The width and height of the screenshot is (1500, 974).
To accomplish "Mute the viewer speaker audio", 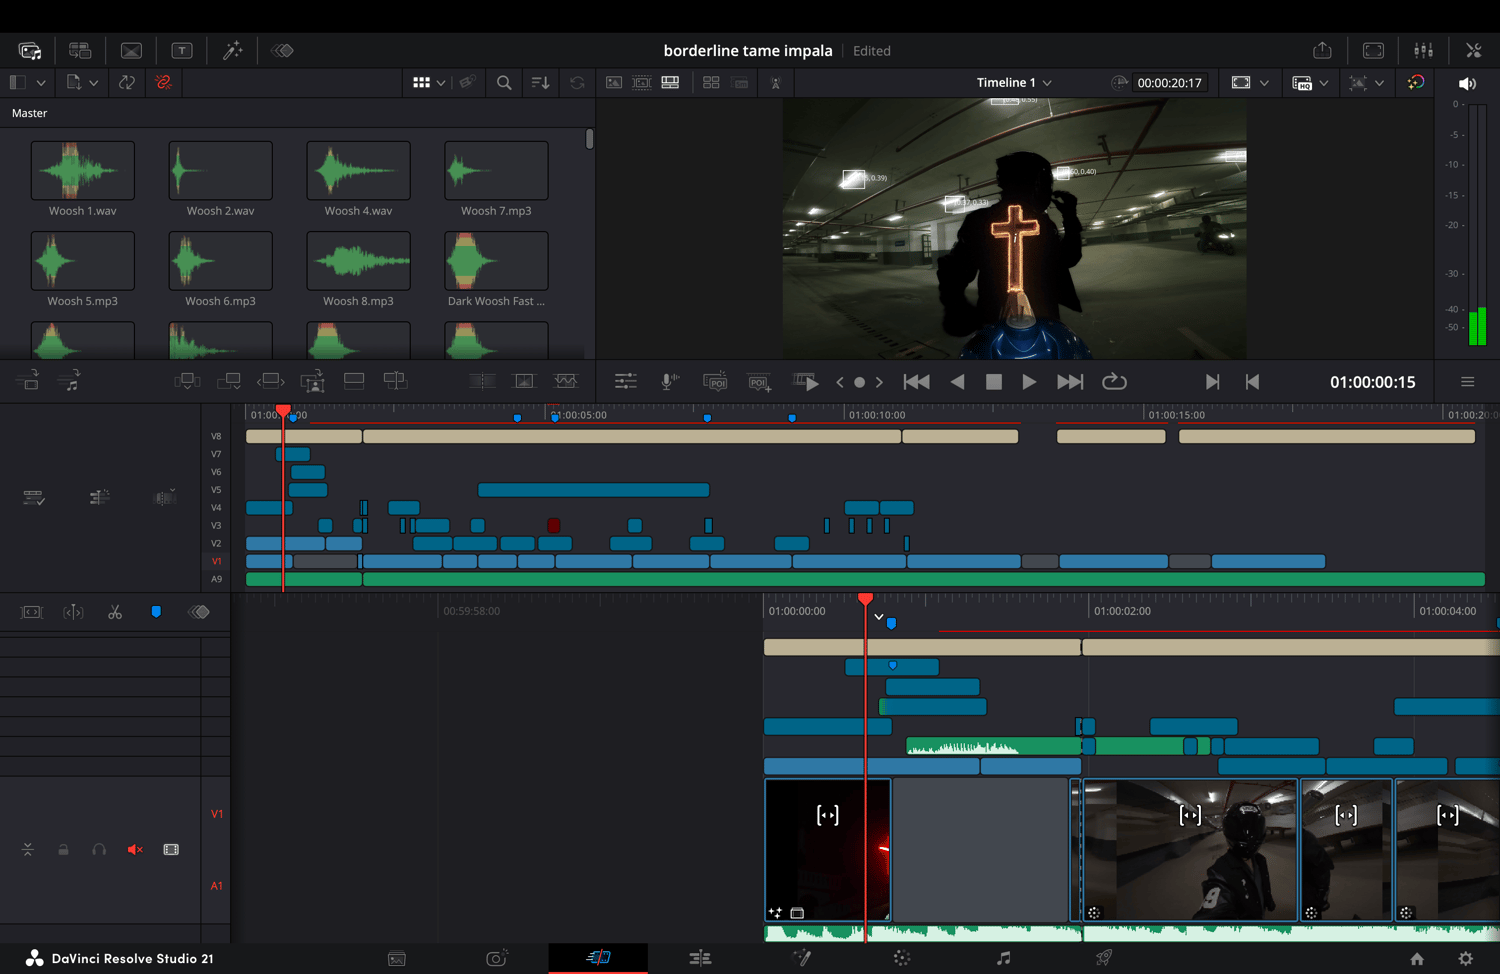I will pyautogui.click(x=1467, y=83).
